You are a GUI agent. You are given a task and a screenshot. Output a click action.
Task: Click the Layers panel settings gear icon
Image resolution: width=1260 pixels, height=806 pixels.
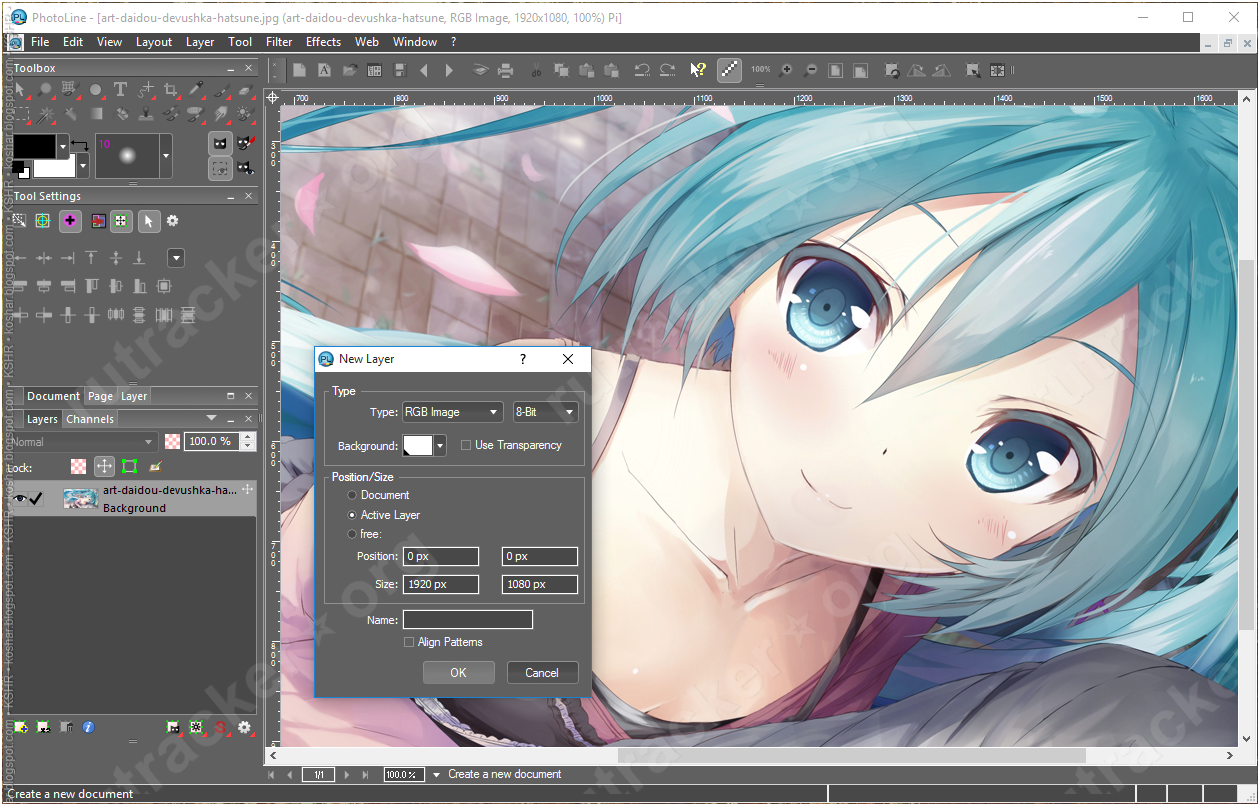coord(244,727)
